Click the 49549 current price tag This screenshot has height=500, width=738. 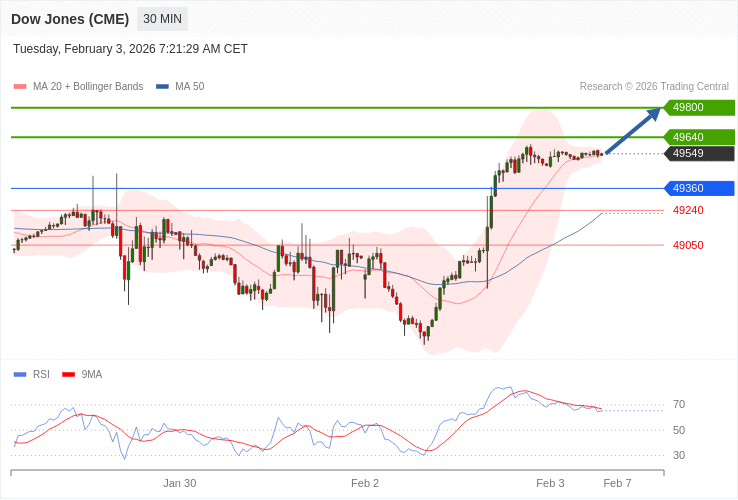[x=699, y=153]
